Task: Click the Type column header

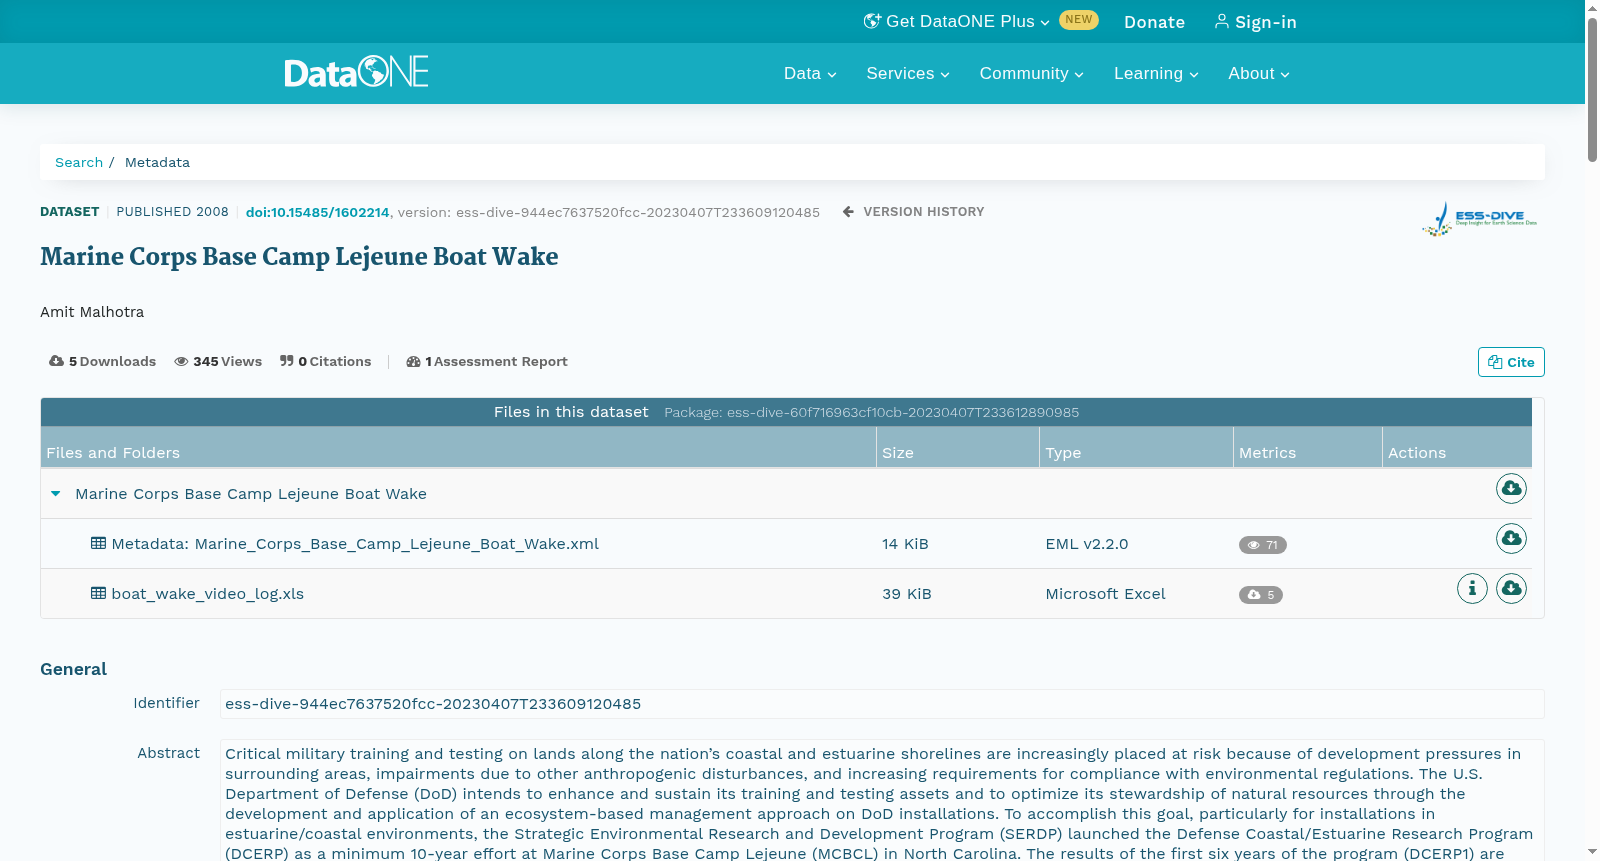Action: click(x=1136, y=447)
